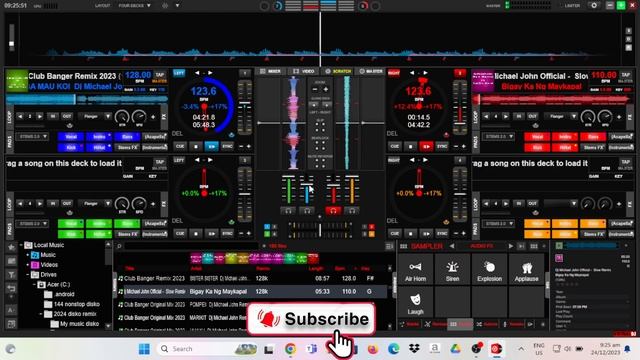This screenshot has height=360, width=640.
Task: Toggle headphone cue for blue channel
Action: 307,211
